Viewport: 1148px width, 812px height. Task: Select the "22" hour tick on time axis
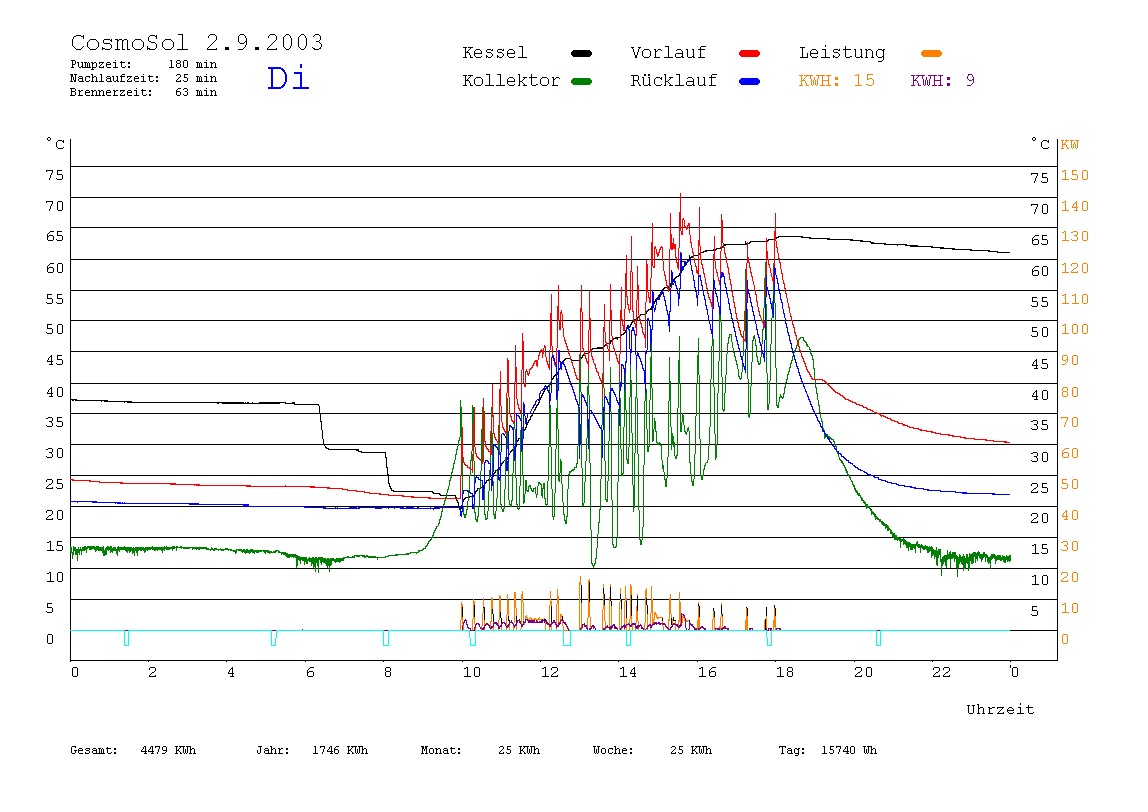coord(942,672)
